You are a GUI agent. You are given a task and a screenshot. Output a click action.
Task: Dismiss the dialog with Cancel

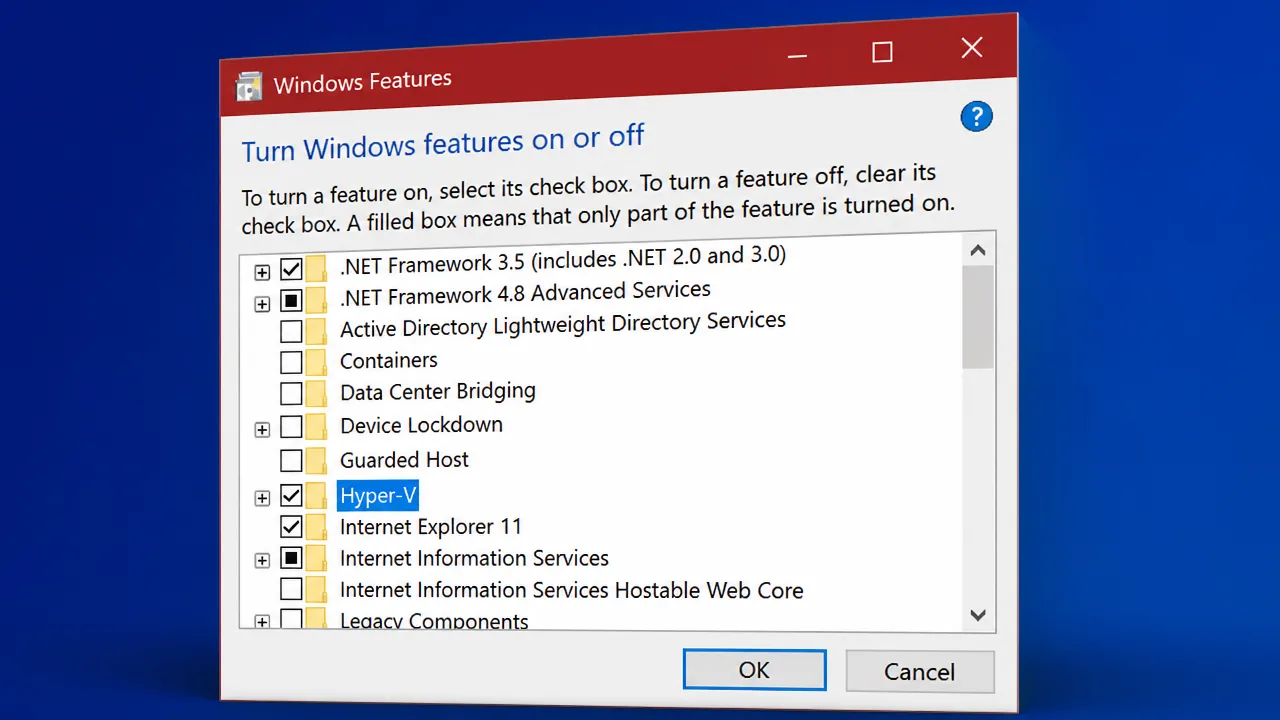coord(920,671)
